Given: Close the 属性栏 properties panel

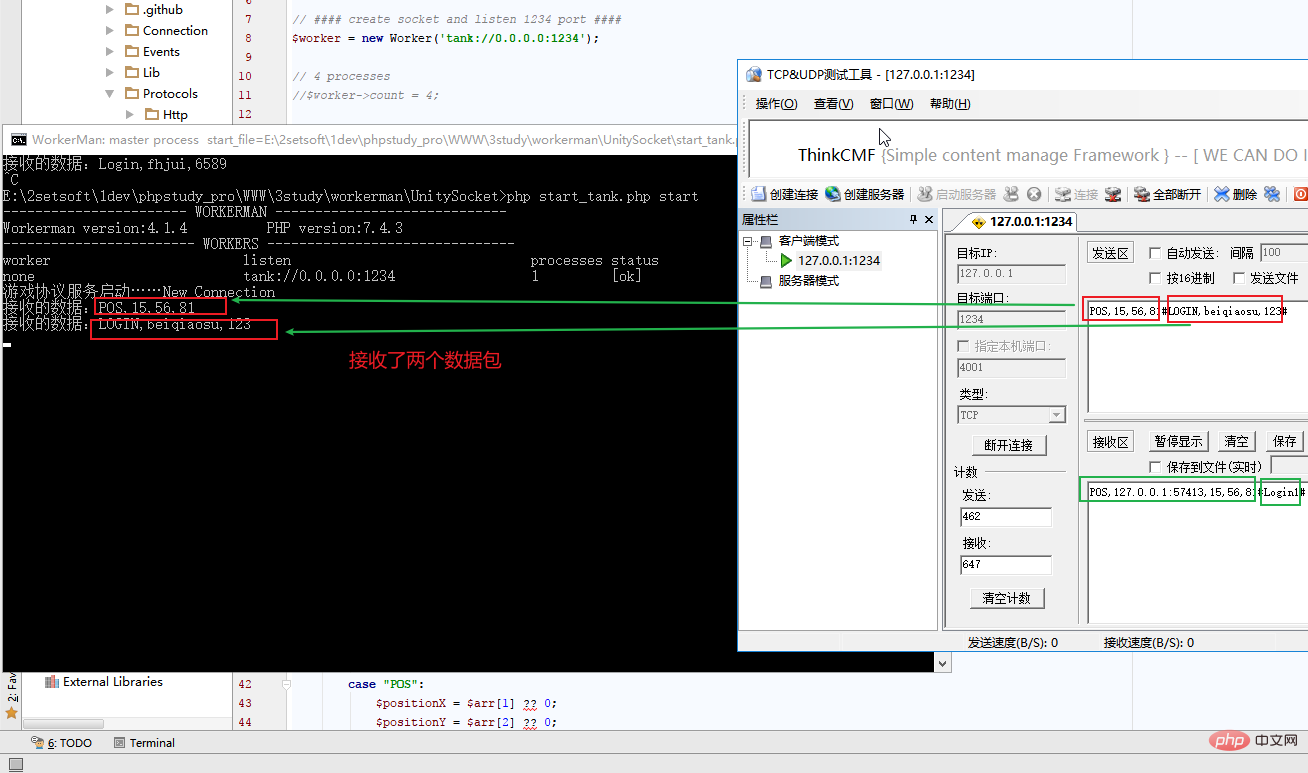Looking at the screenshot, I should pyautogui.click(x=928, y=220).
